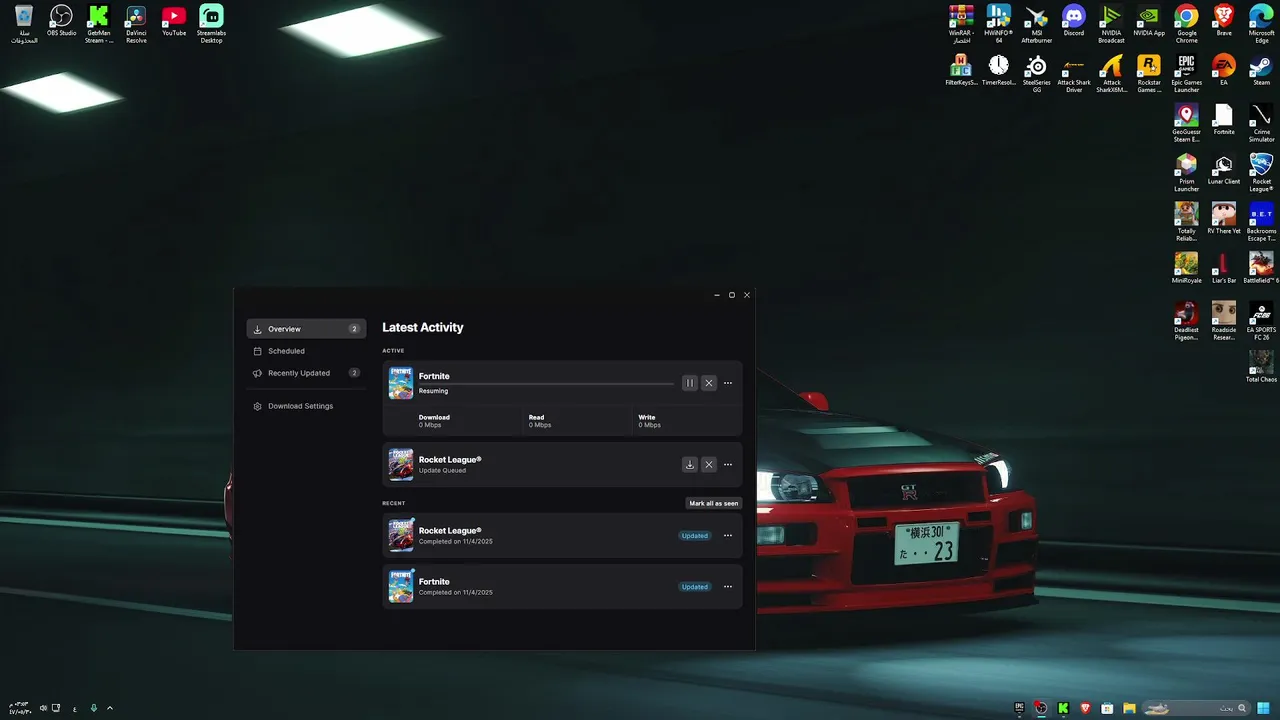Open MSI Afterburner desktop shortcut
Image resolution: width=1280 pixels, height=720 pixels.
coord(1036,24)
